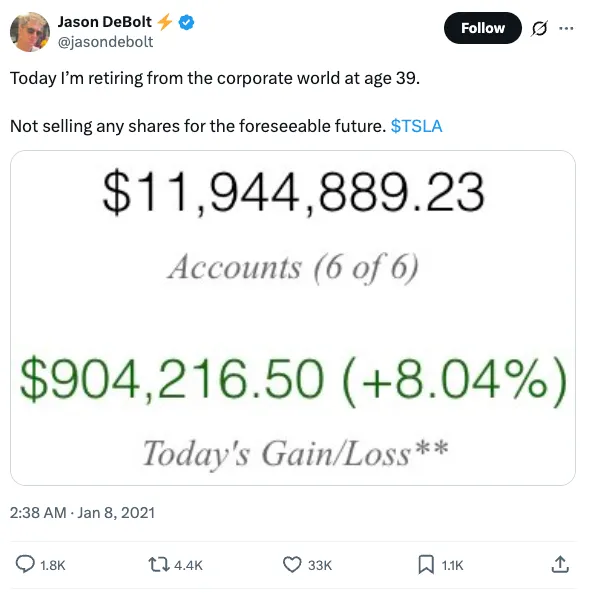Click the 1.1K bookmarks count
This screenshot has width=591, height=593.
(x=452, y=565)
